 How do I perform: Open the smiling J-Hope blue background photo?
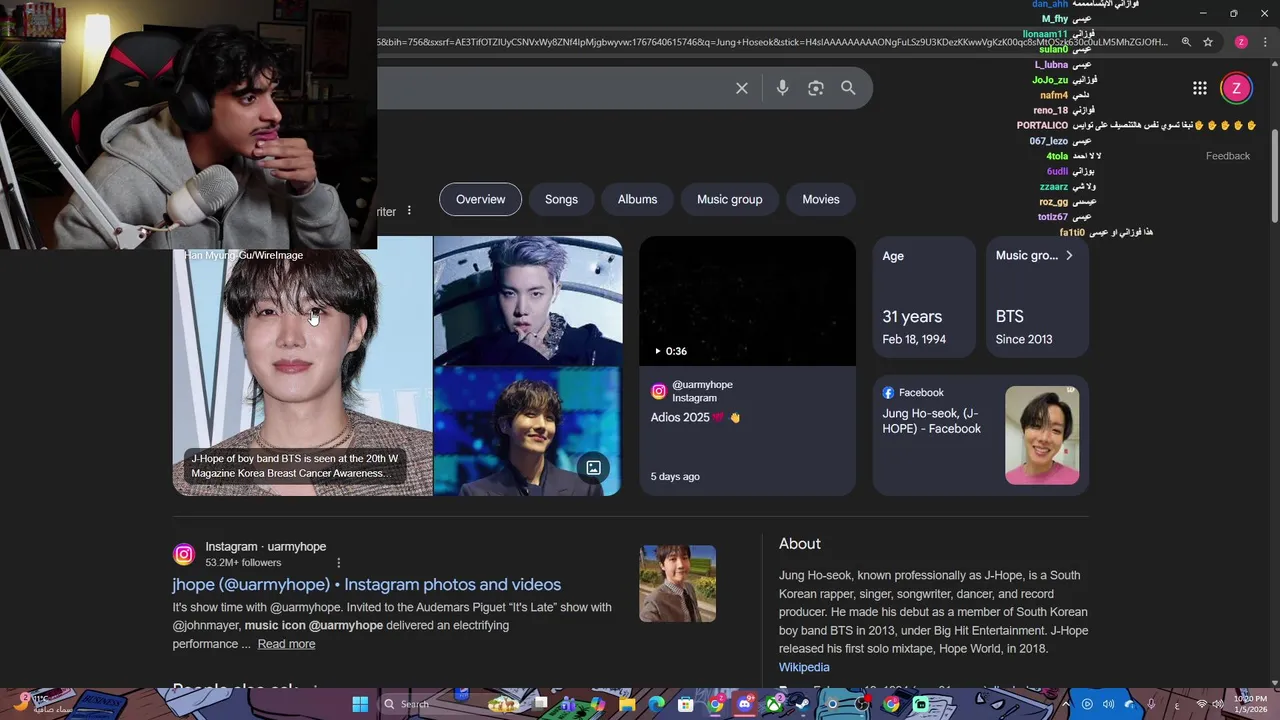(x=528, y=431)
